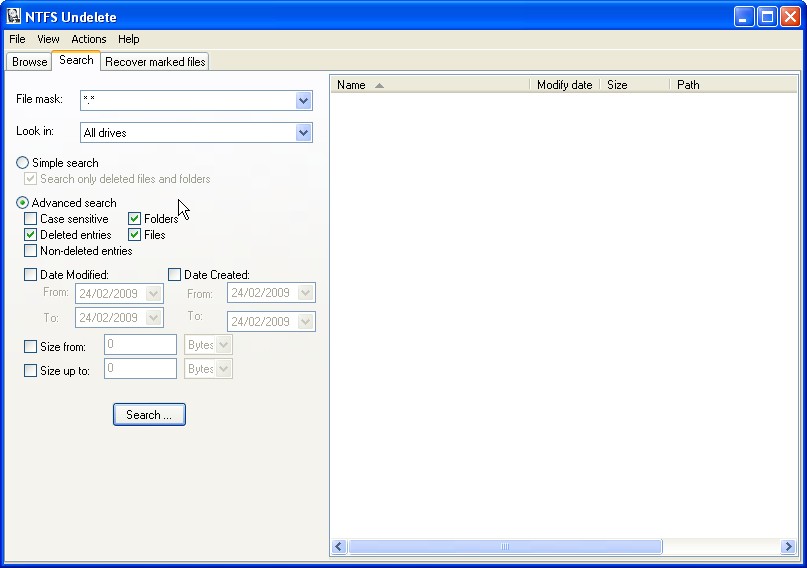Maximize the NTFS Undelete window
The height and width of the screenshot is (568, 807).
(x=767, y=17)
